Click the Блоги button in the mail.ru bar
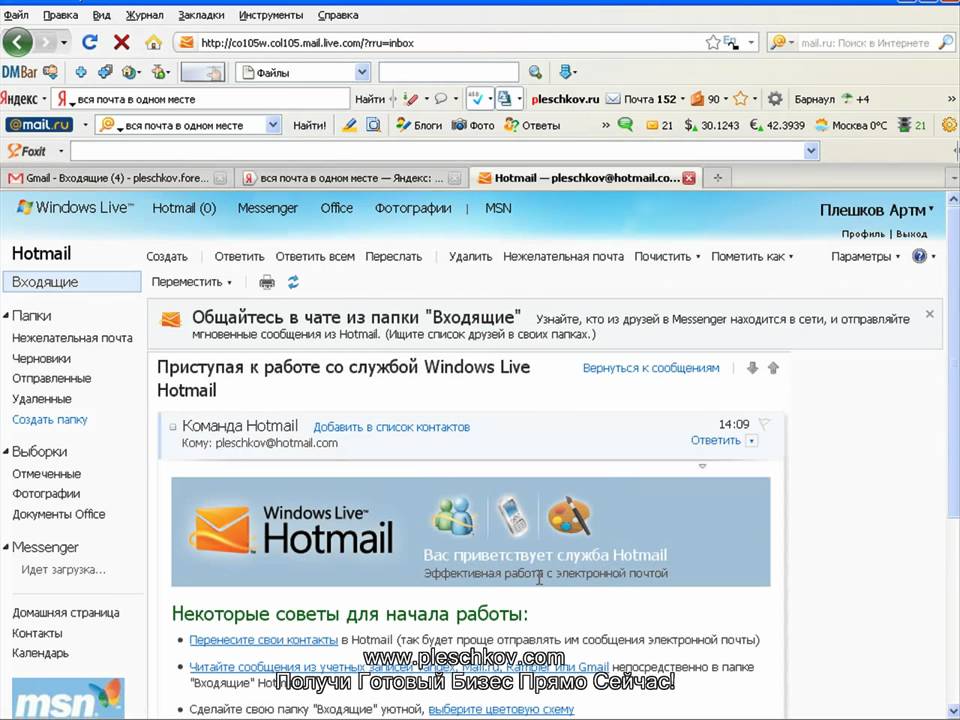Screen dimensions: 960x720 click(x=419, y=125)
